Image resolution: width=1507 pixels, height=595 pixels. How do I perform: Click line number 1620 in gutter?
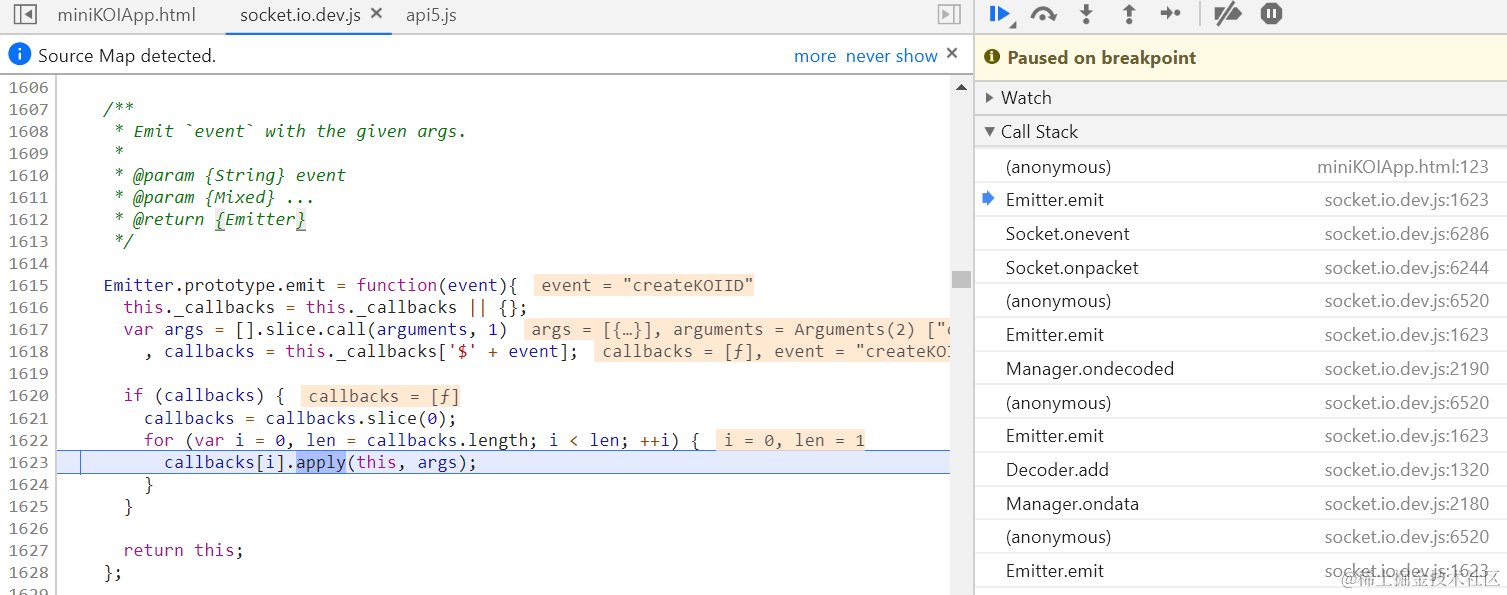[28, 395]
